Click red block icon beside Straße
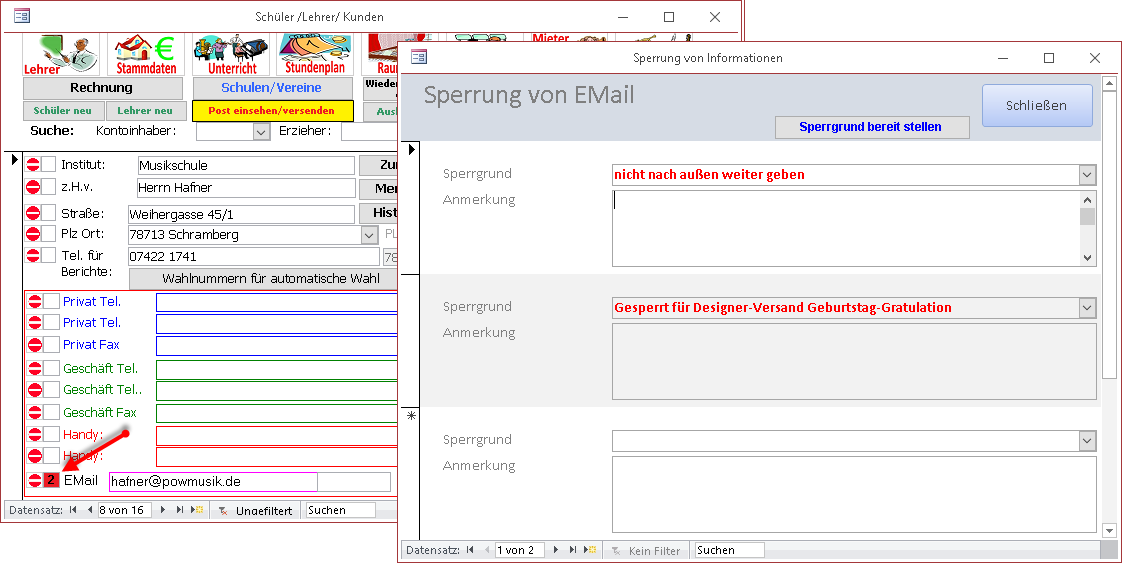 point(33,213)
